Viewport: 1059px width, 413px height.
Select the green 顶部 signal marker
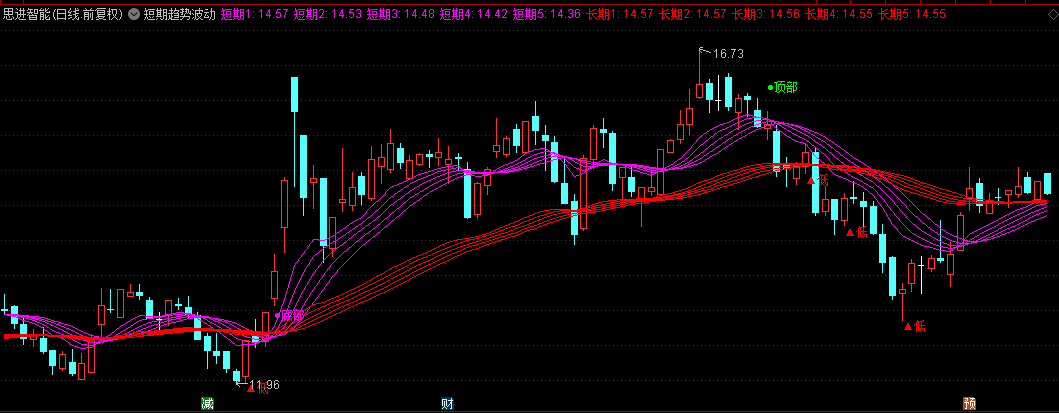point(782,87)
